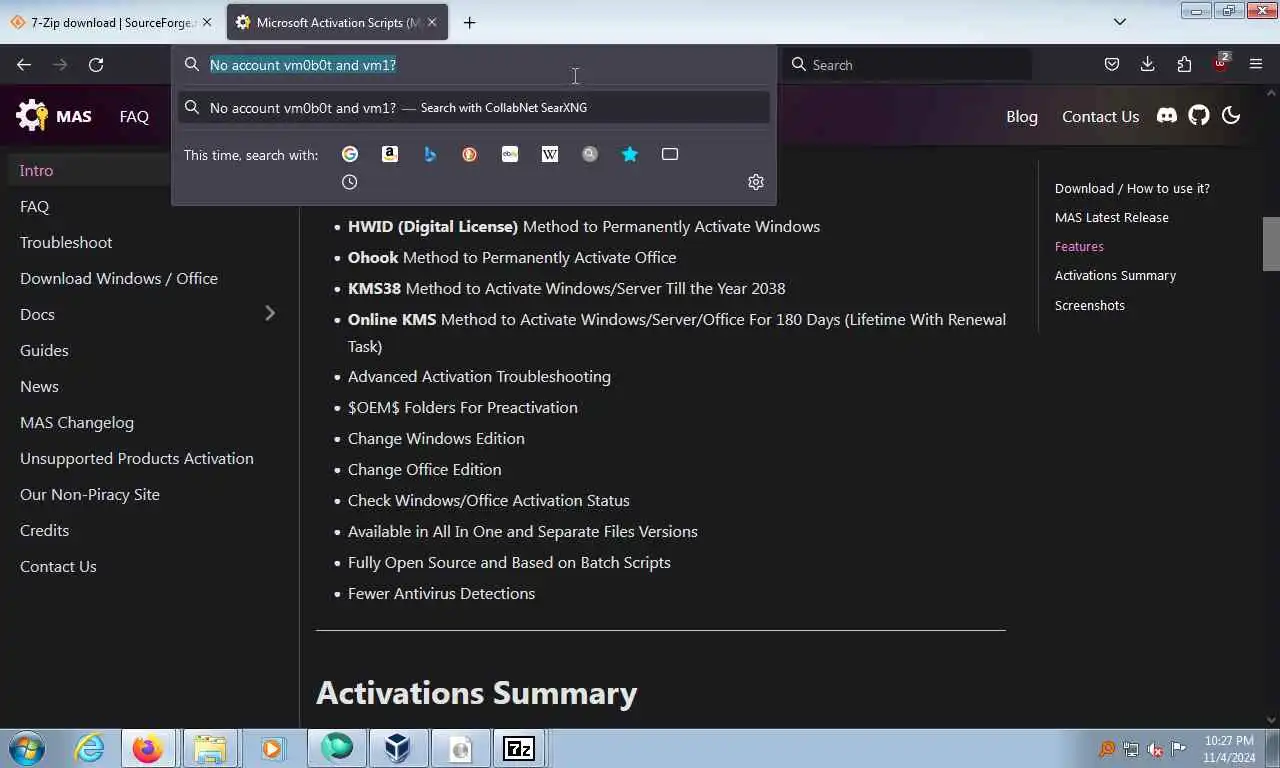Open Blog in the top navigation
Viewport: 1280px width, 768px height.
tap(1022, 116)
